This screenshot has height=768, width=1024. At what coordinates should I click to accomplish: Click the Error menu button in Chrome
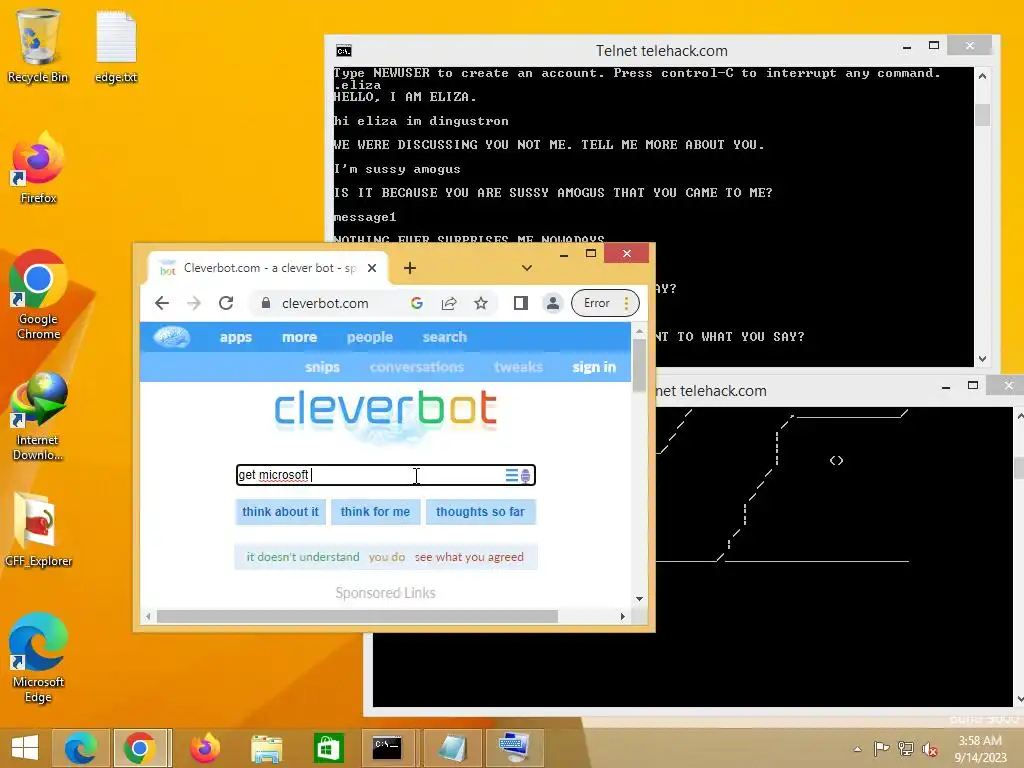pyautogui.click(x=605, y=303)
